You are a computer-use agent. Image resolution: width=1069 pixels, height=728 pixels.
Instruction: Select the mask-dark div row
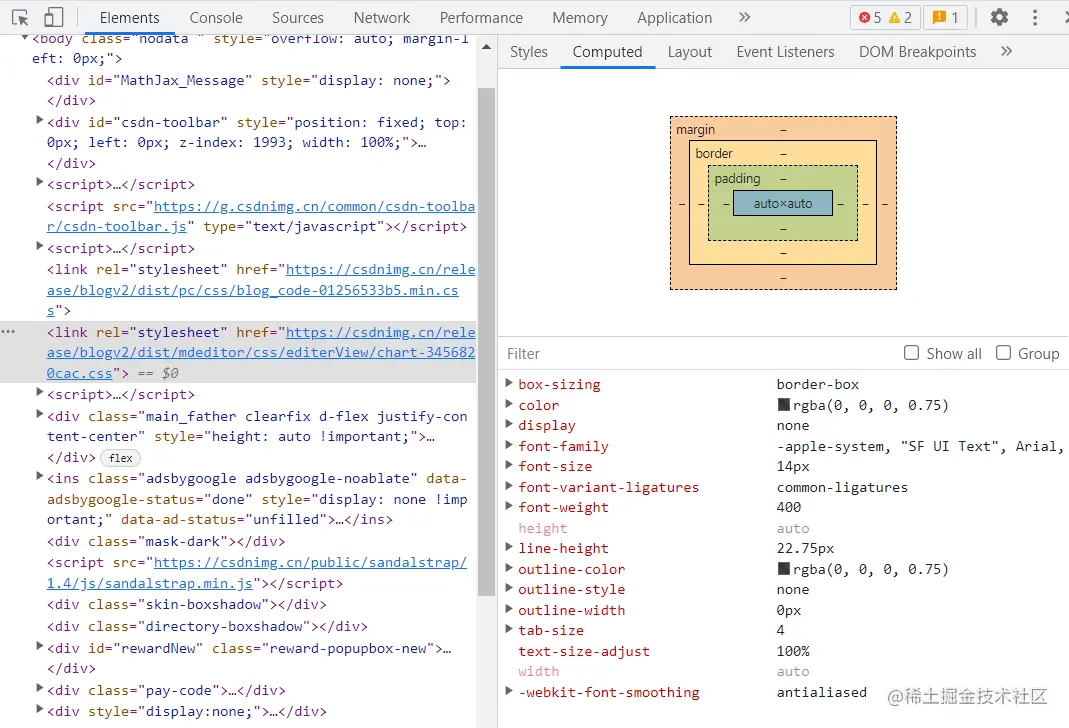tap(166, 541)
